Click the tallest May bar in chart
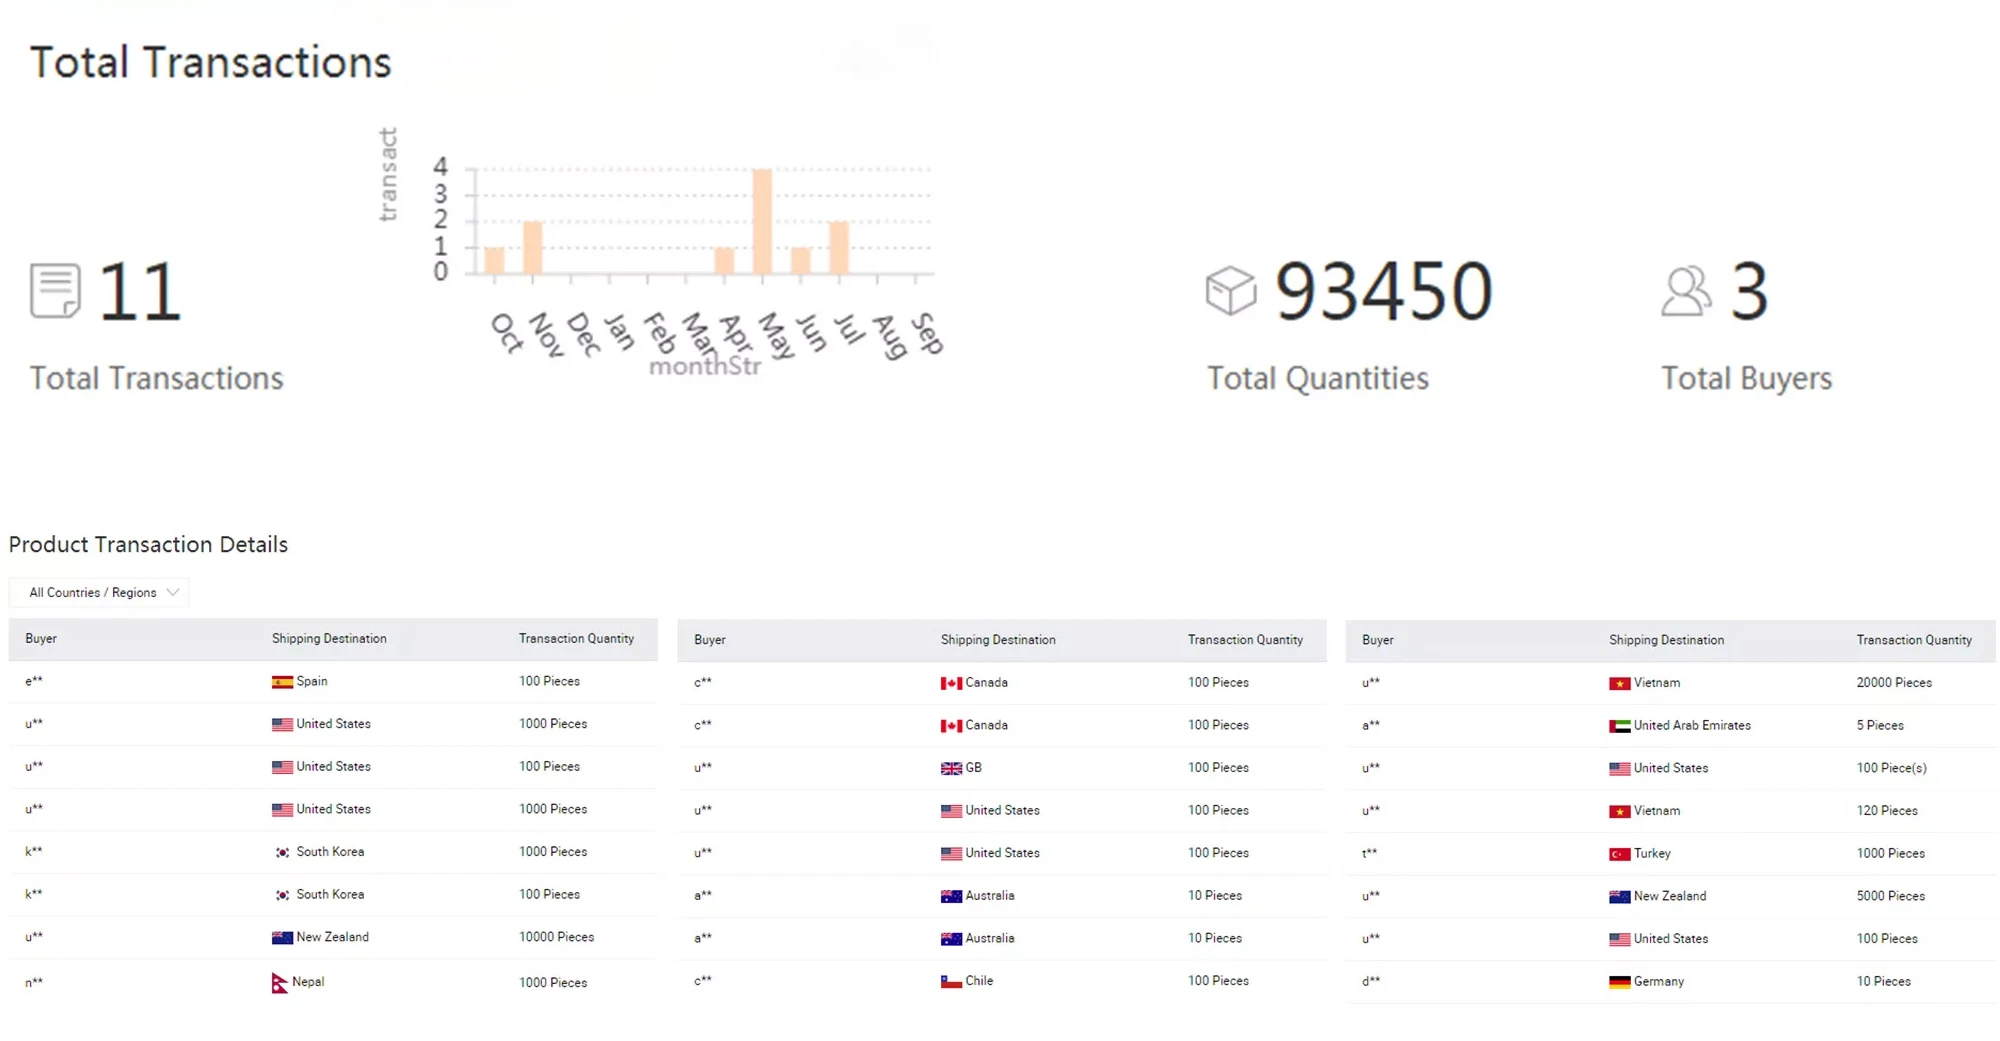2000x1041 pixels. click(762, 222)
